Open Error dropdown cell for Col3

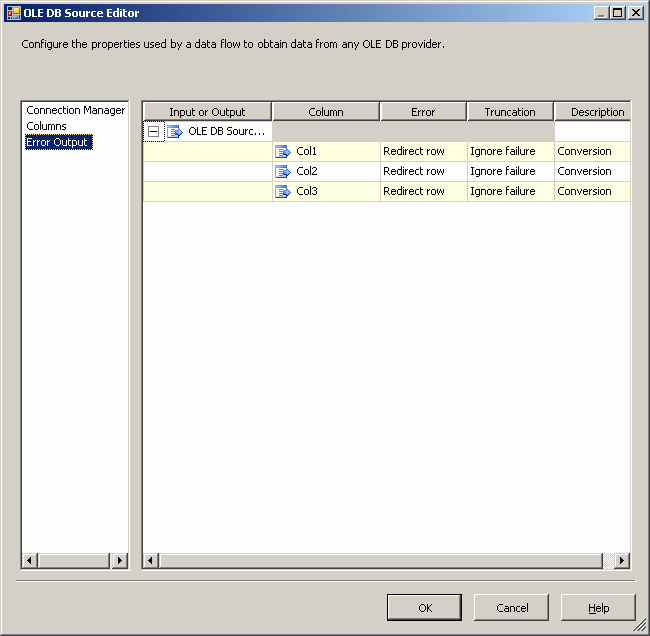(x=424, y=191)
